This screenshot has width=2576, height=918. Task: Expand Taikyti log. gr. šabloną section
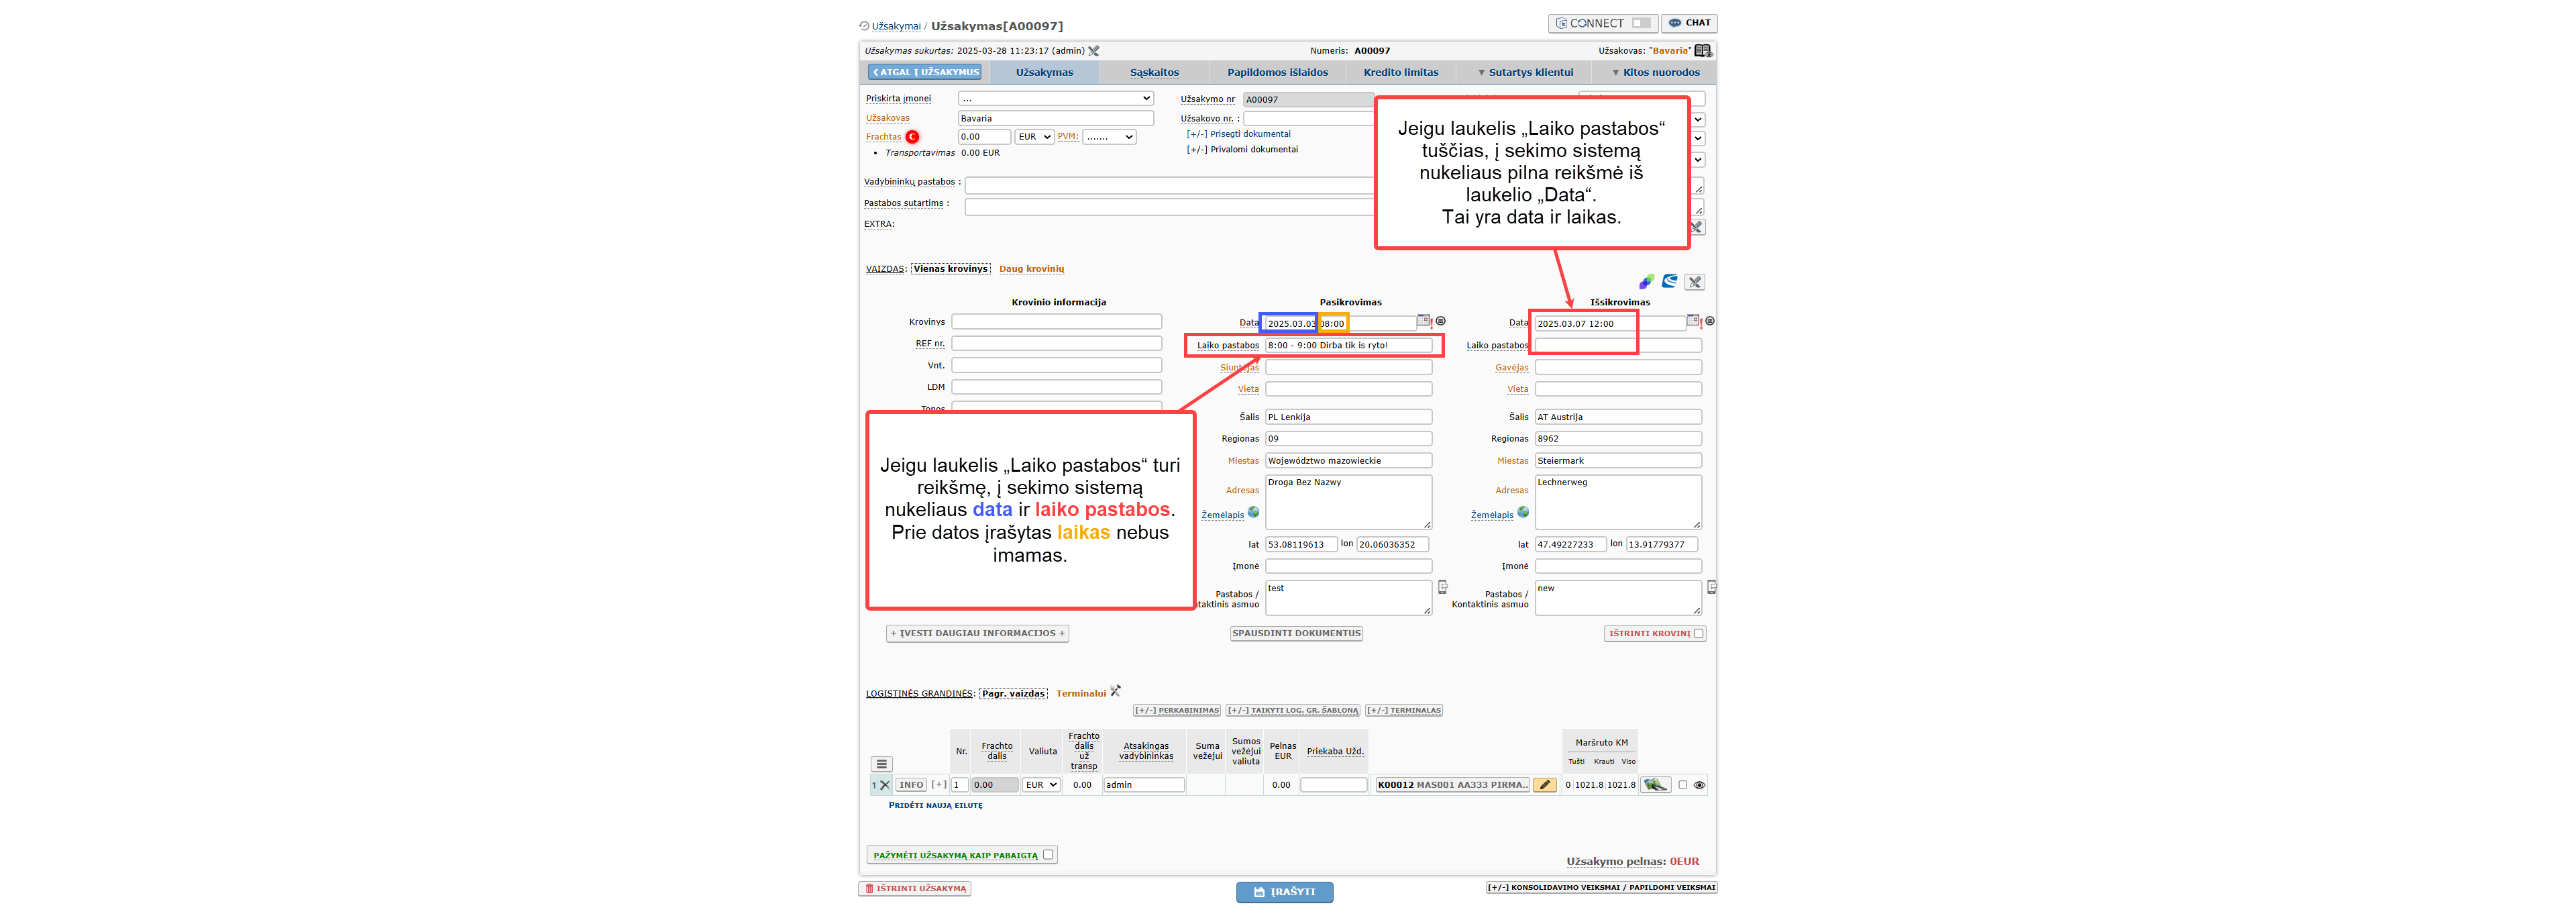coord(1293,711)
